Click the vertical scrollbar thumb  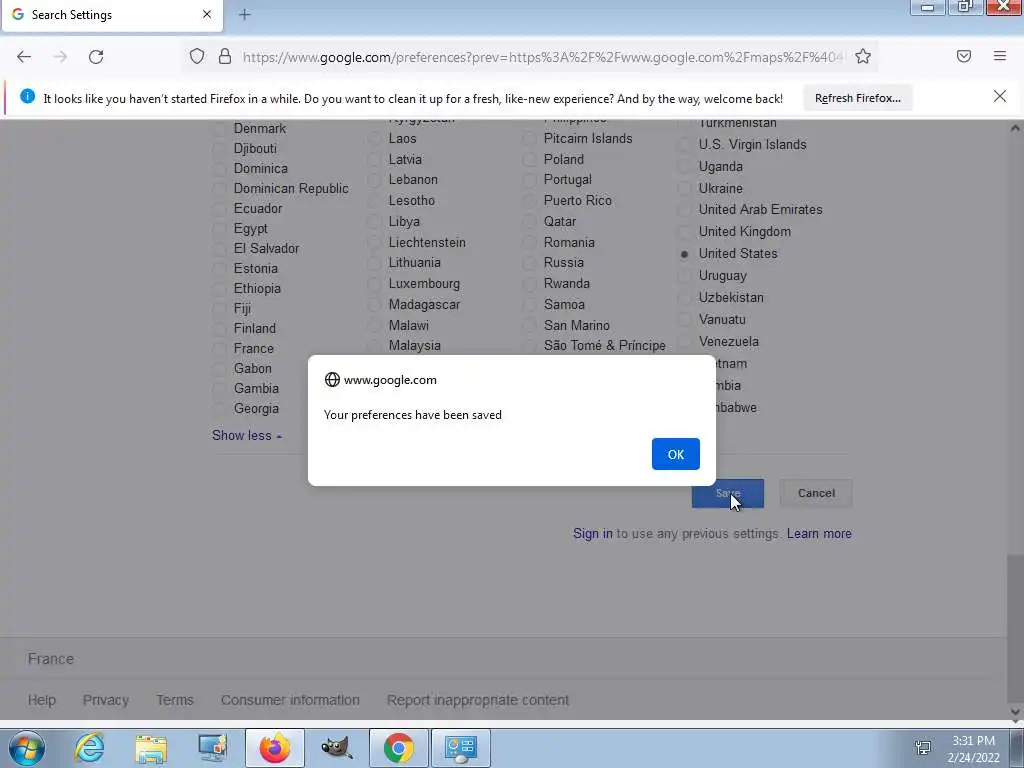point(1015,629)
